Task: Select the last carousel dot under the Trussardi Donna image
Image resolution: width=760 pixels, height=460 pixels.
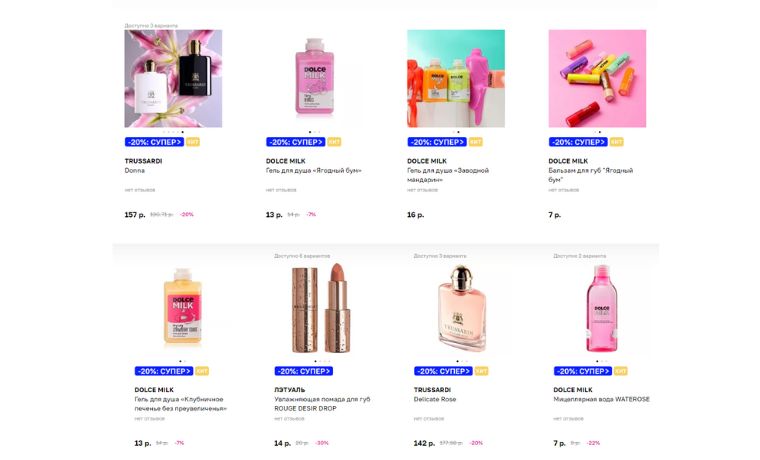Action: (x=182, y=132)
